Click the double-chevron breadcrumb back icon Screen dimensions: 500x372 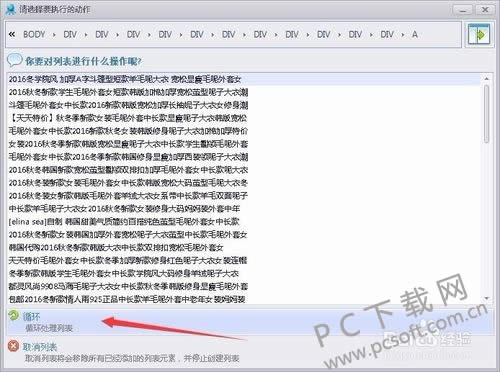tap(12, 34)
